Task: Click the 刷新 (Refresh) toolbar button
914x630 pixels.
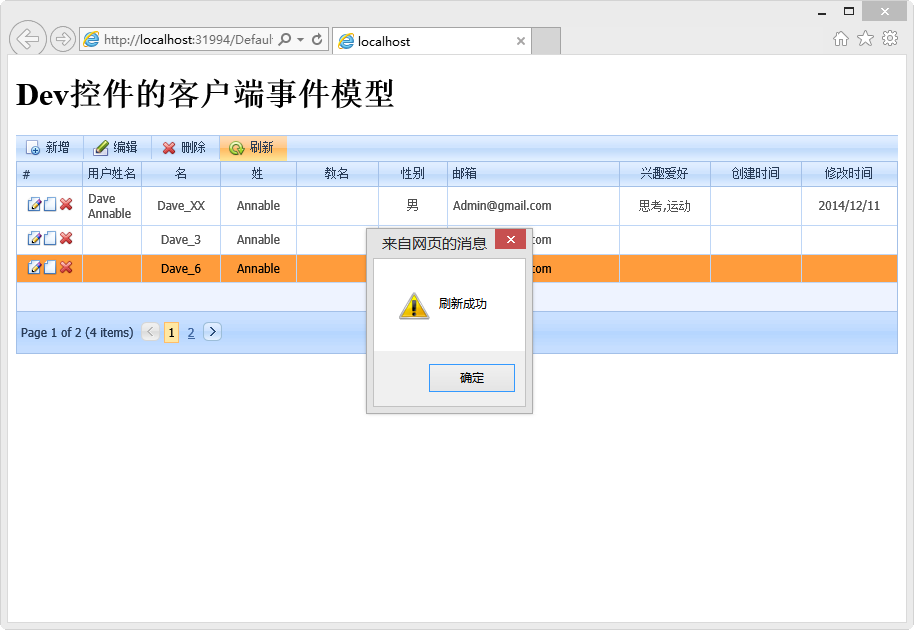Action: tap(253, 148)
